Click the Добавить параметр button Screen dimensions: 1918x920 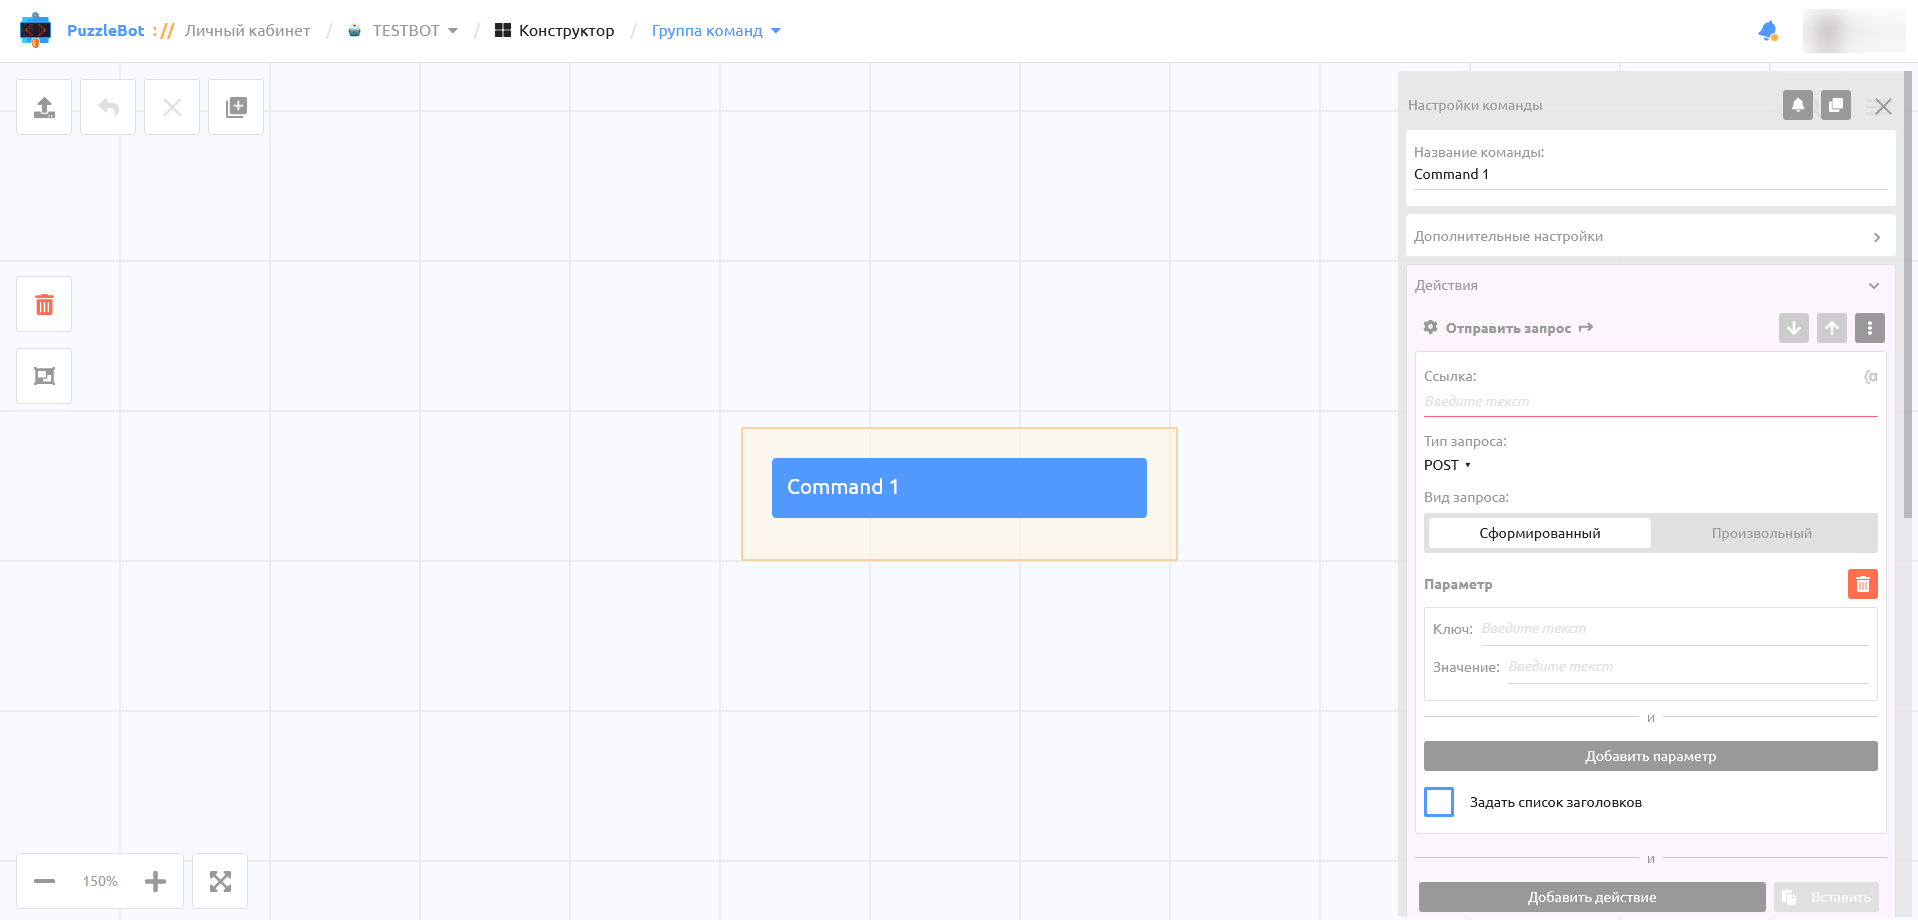coord(1650,756)
